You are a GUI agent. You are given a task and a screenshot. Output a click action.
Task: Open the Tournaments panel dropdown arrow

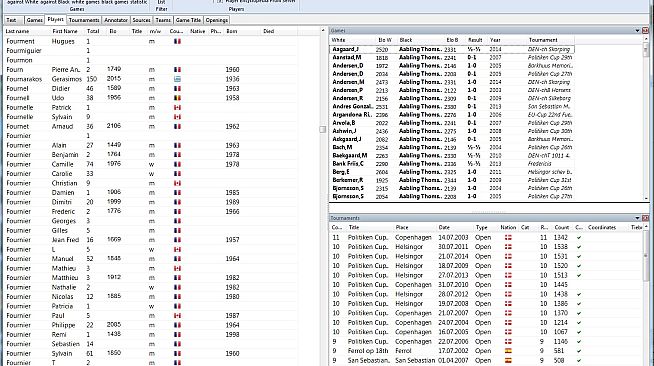(637, 218)
